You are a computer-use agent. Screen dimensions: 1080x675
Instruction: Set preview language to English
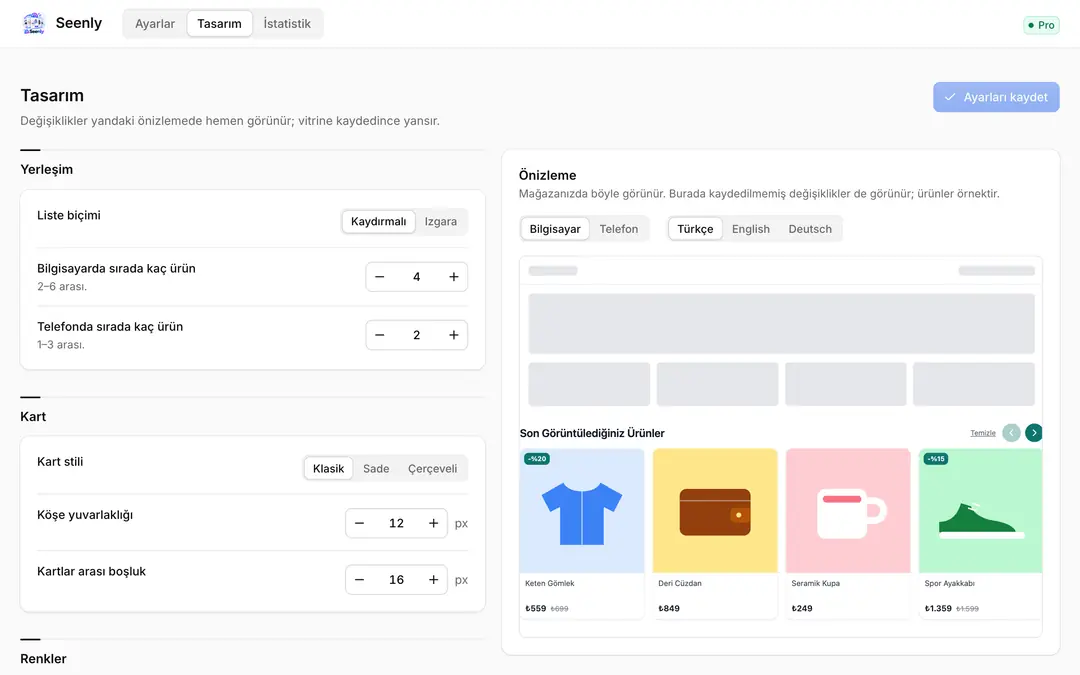click(x=751, y=229)
